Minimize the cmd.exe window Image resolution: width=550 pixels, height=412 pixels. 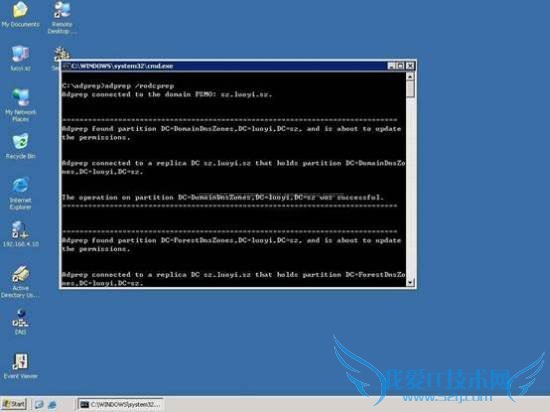pos(391,66)
